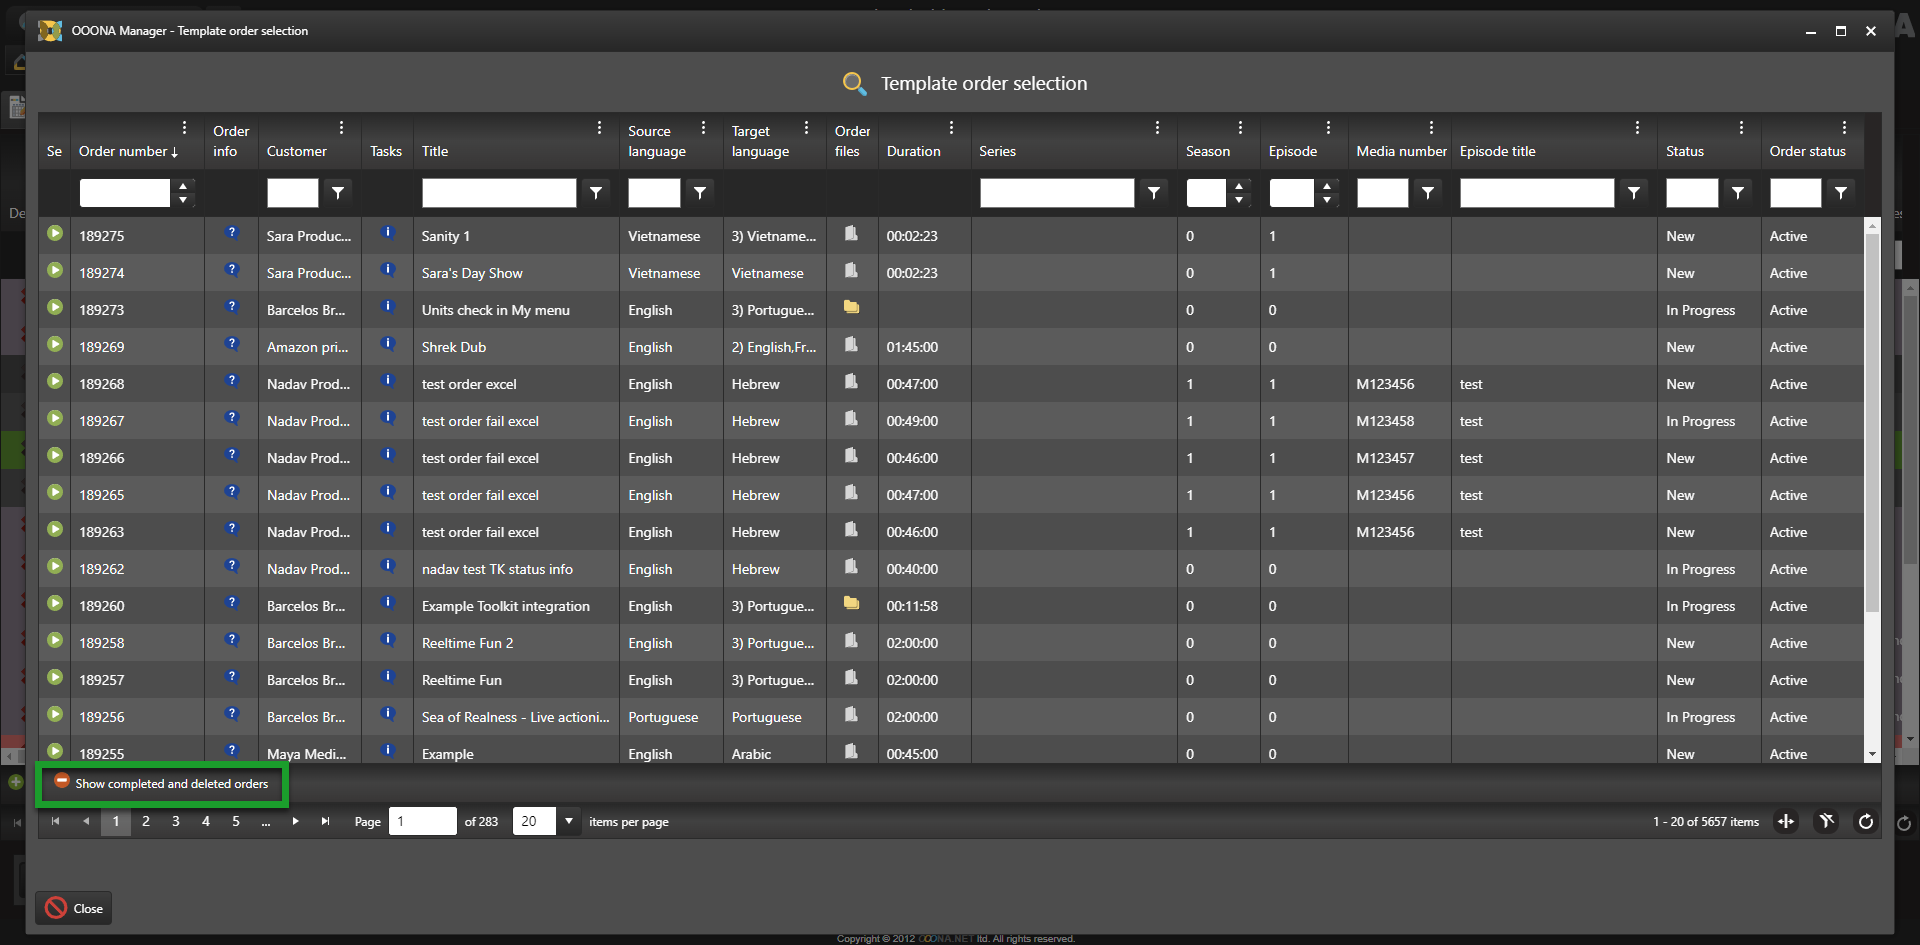
Task: Toggle Show completed and deleted orders
Action: [x=162, y=784]
